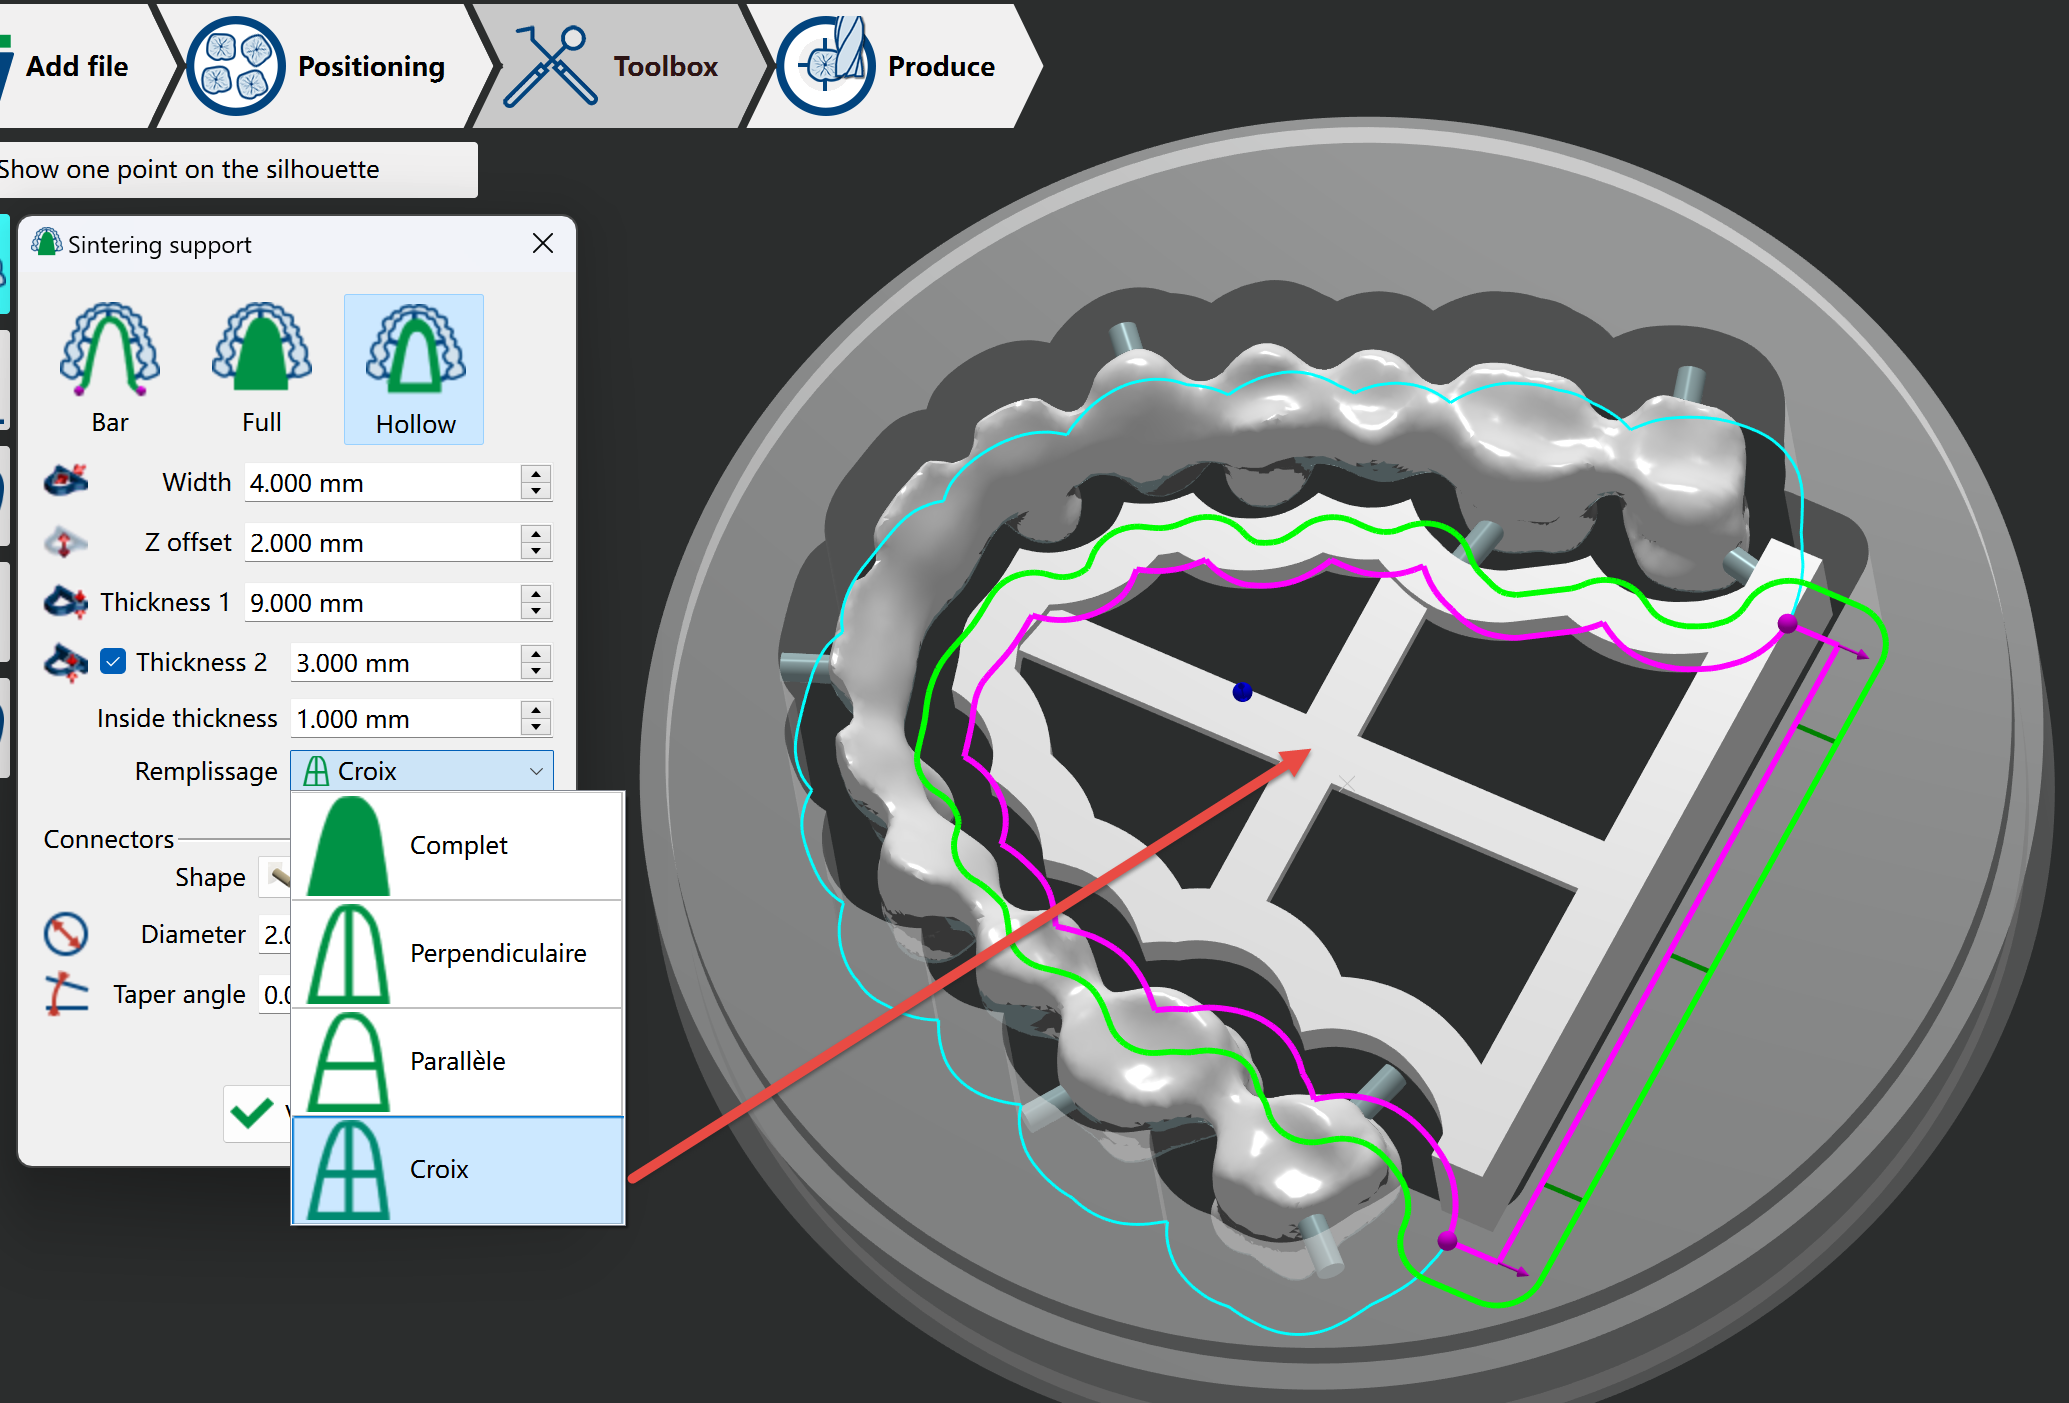
Task: Click the Diameter connector icon
Action: coord(66,934)
